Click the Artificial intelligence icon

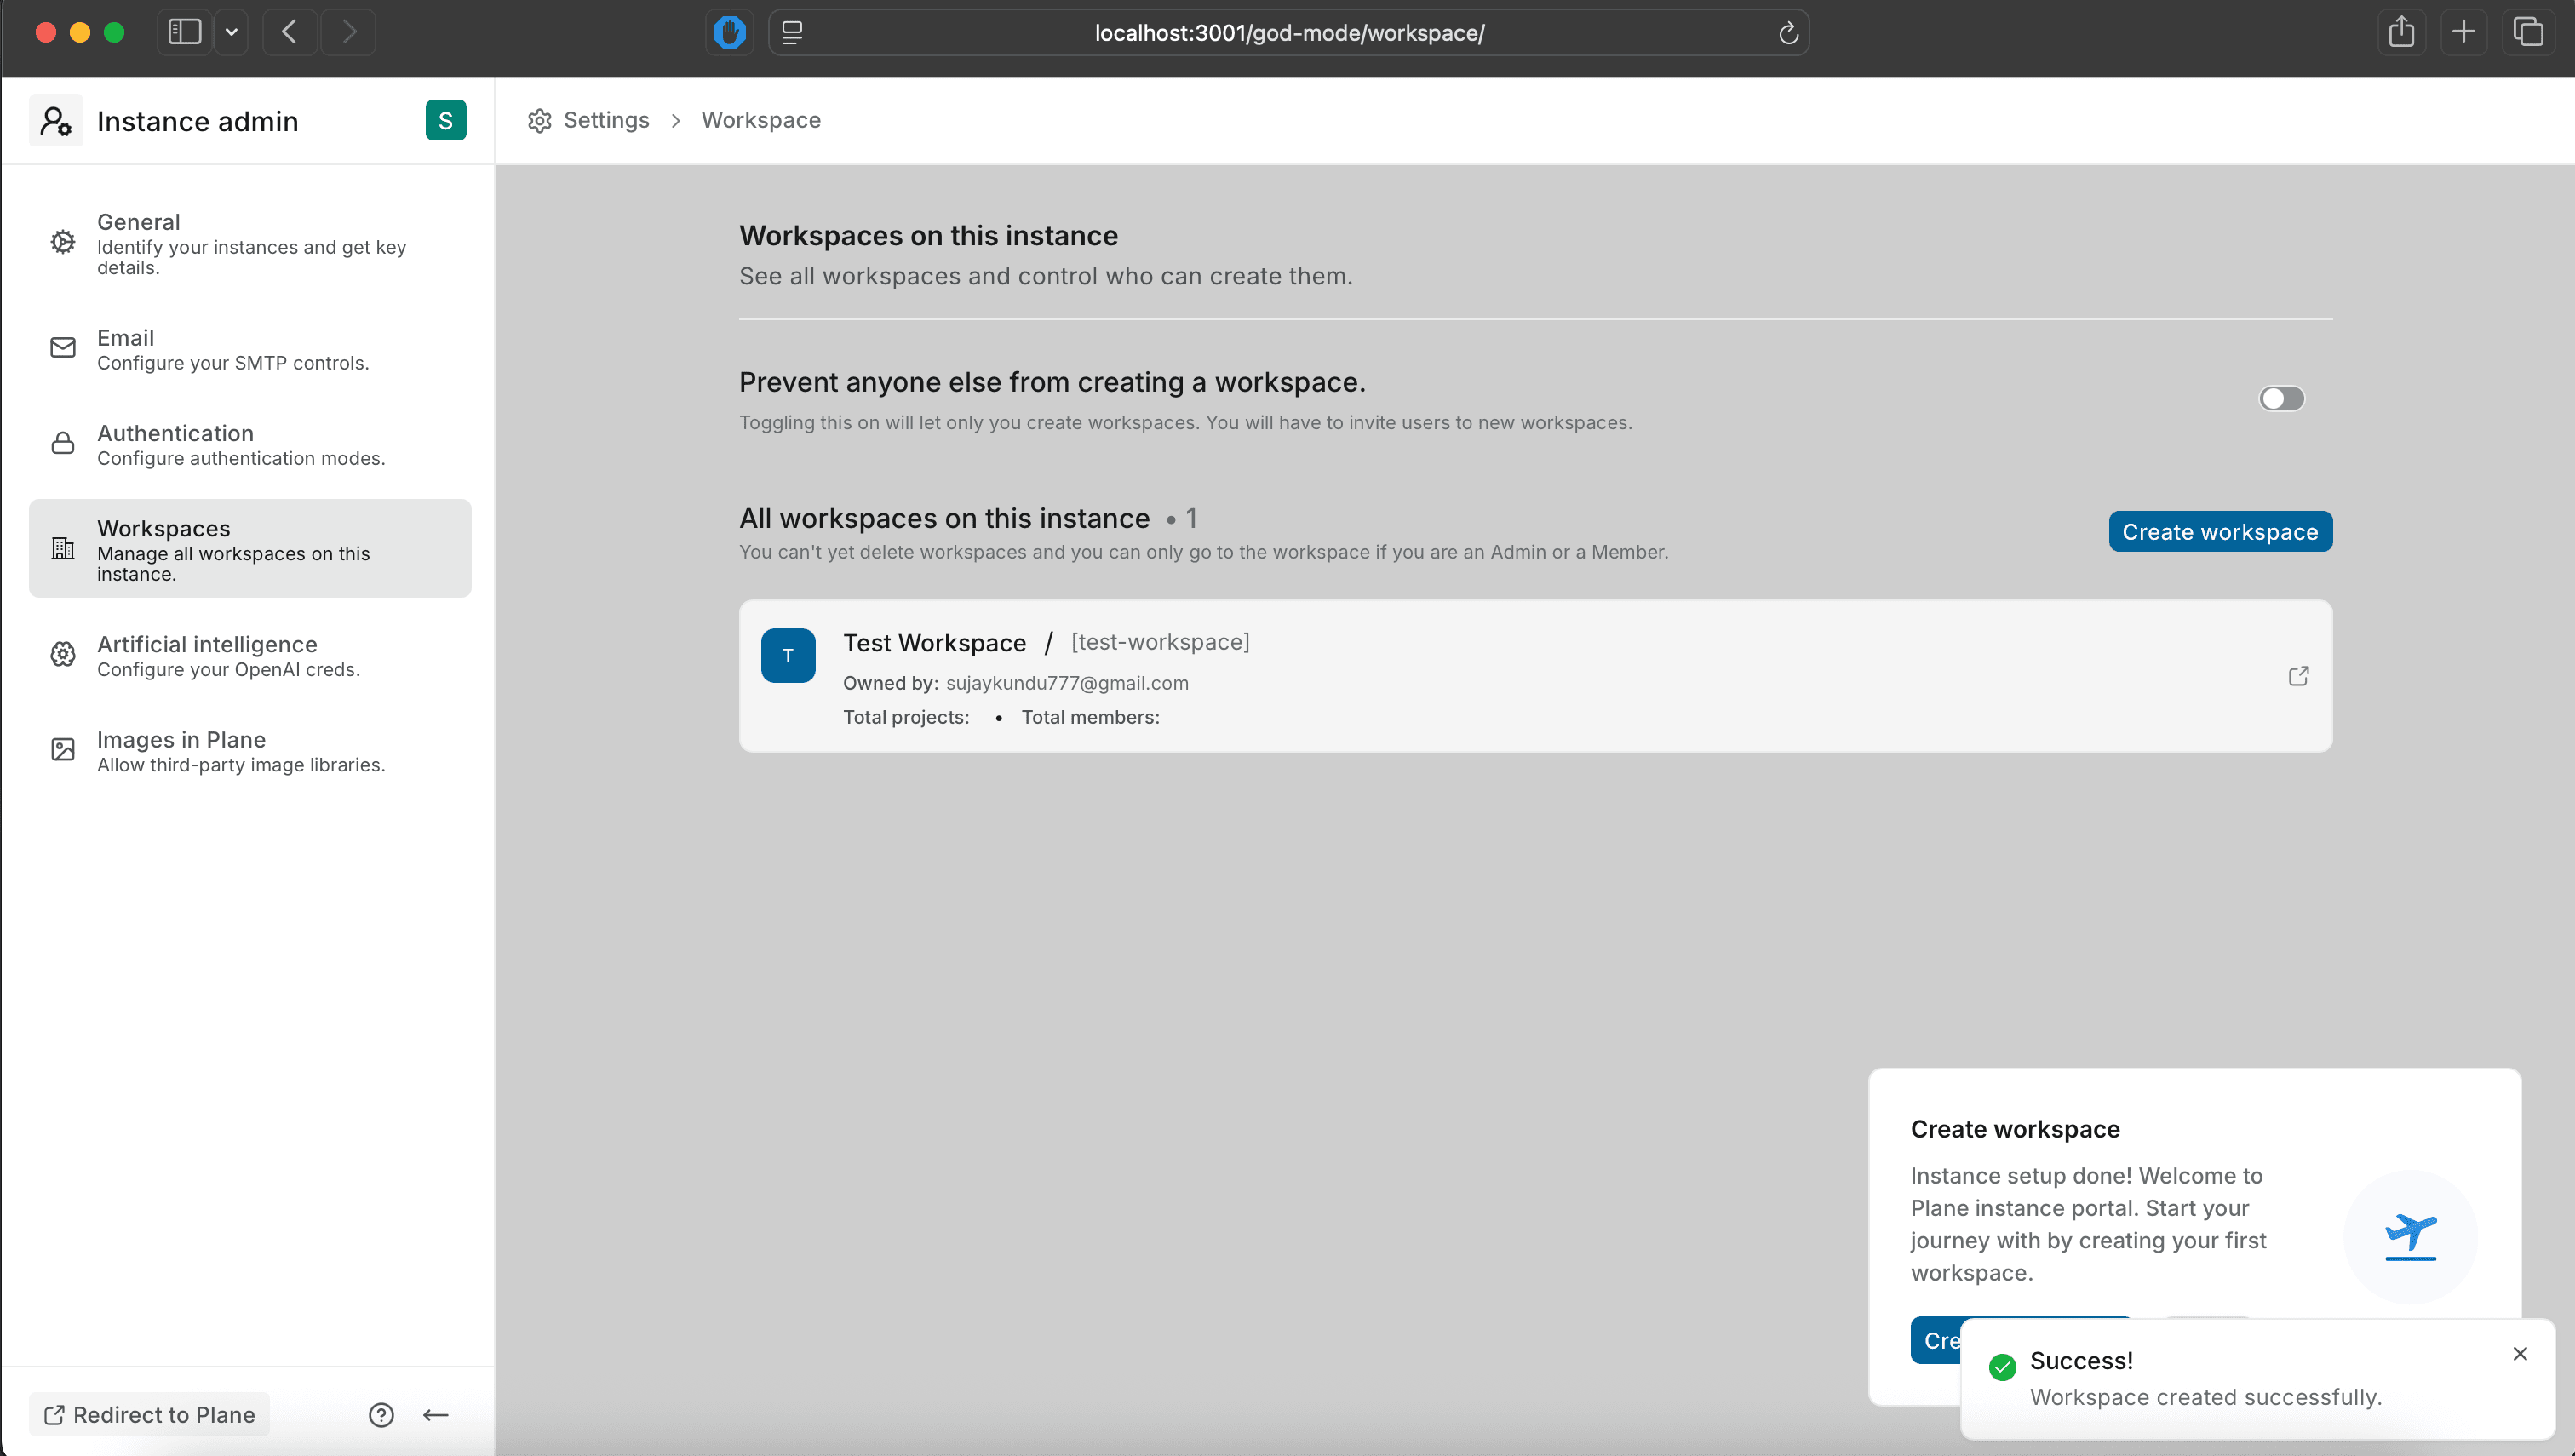click(63, 654)
